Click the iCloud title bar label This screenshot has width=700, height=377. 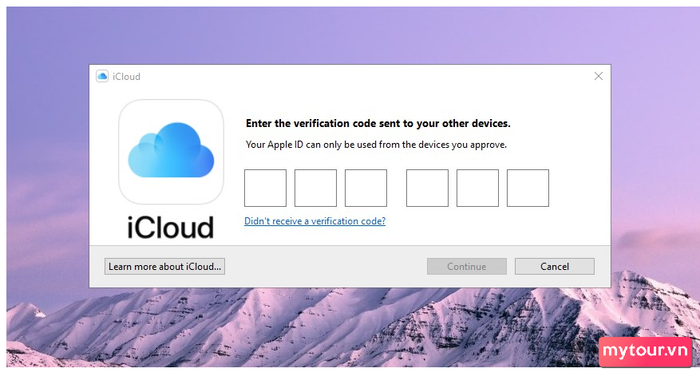(x=126, y=77)
